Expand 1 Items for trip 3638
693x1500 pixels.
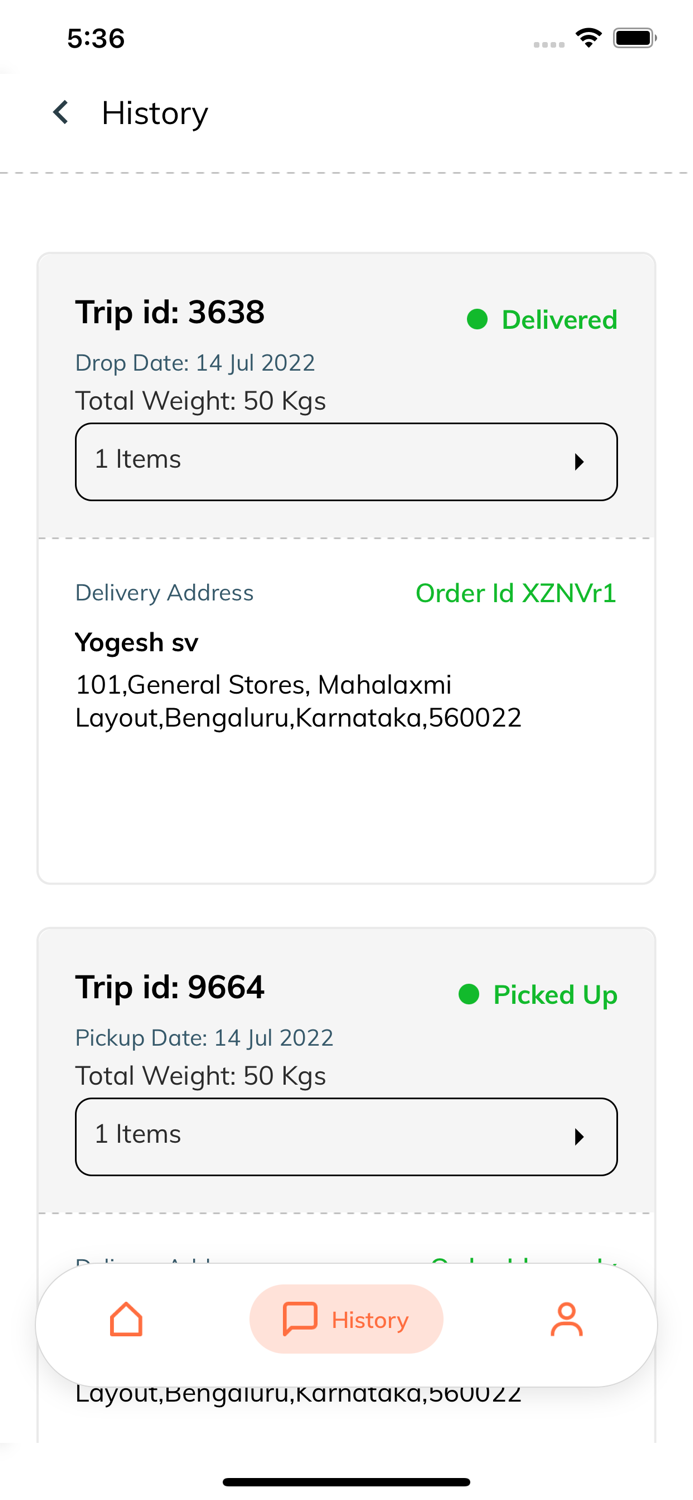(x=346, y=461)
